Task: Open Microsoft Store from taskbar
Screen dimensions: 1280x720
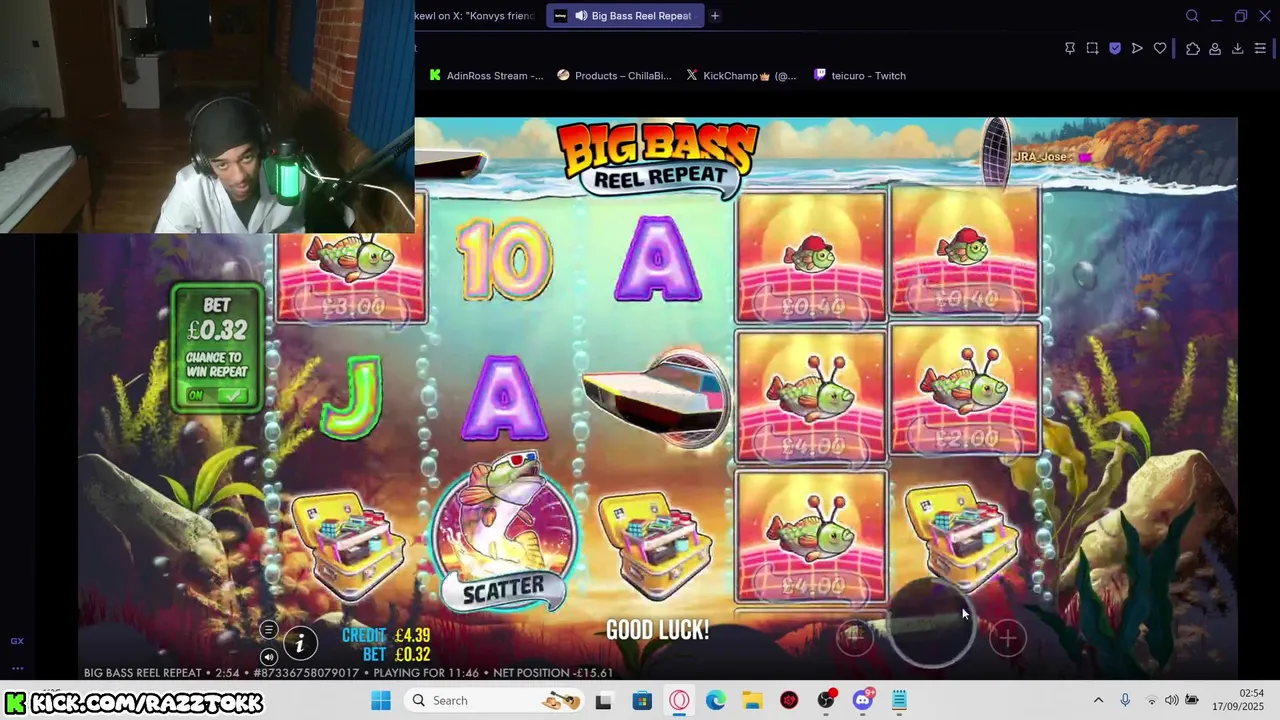Action: pos(641,700)
